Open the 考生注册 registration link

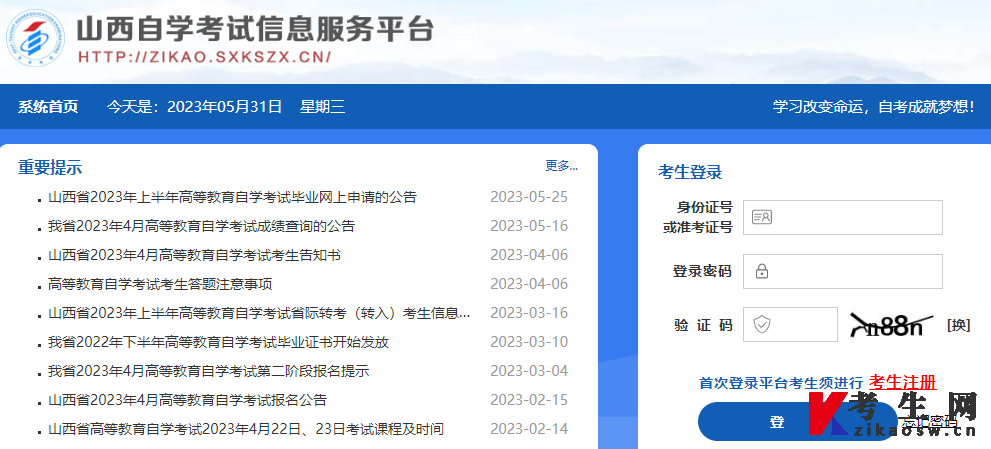(x=903, y=382)
